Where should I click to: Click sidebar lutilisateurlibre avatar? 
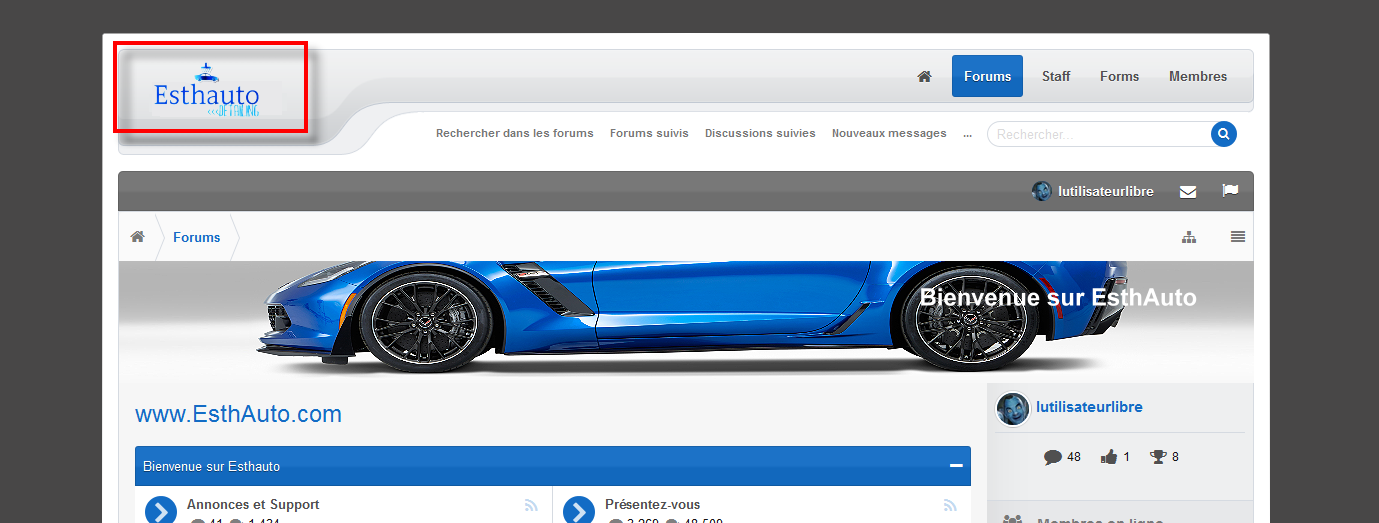pos(1013,409)
